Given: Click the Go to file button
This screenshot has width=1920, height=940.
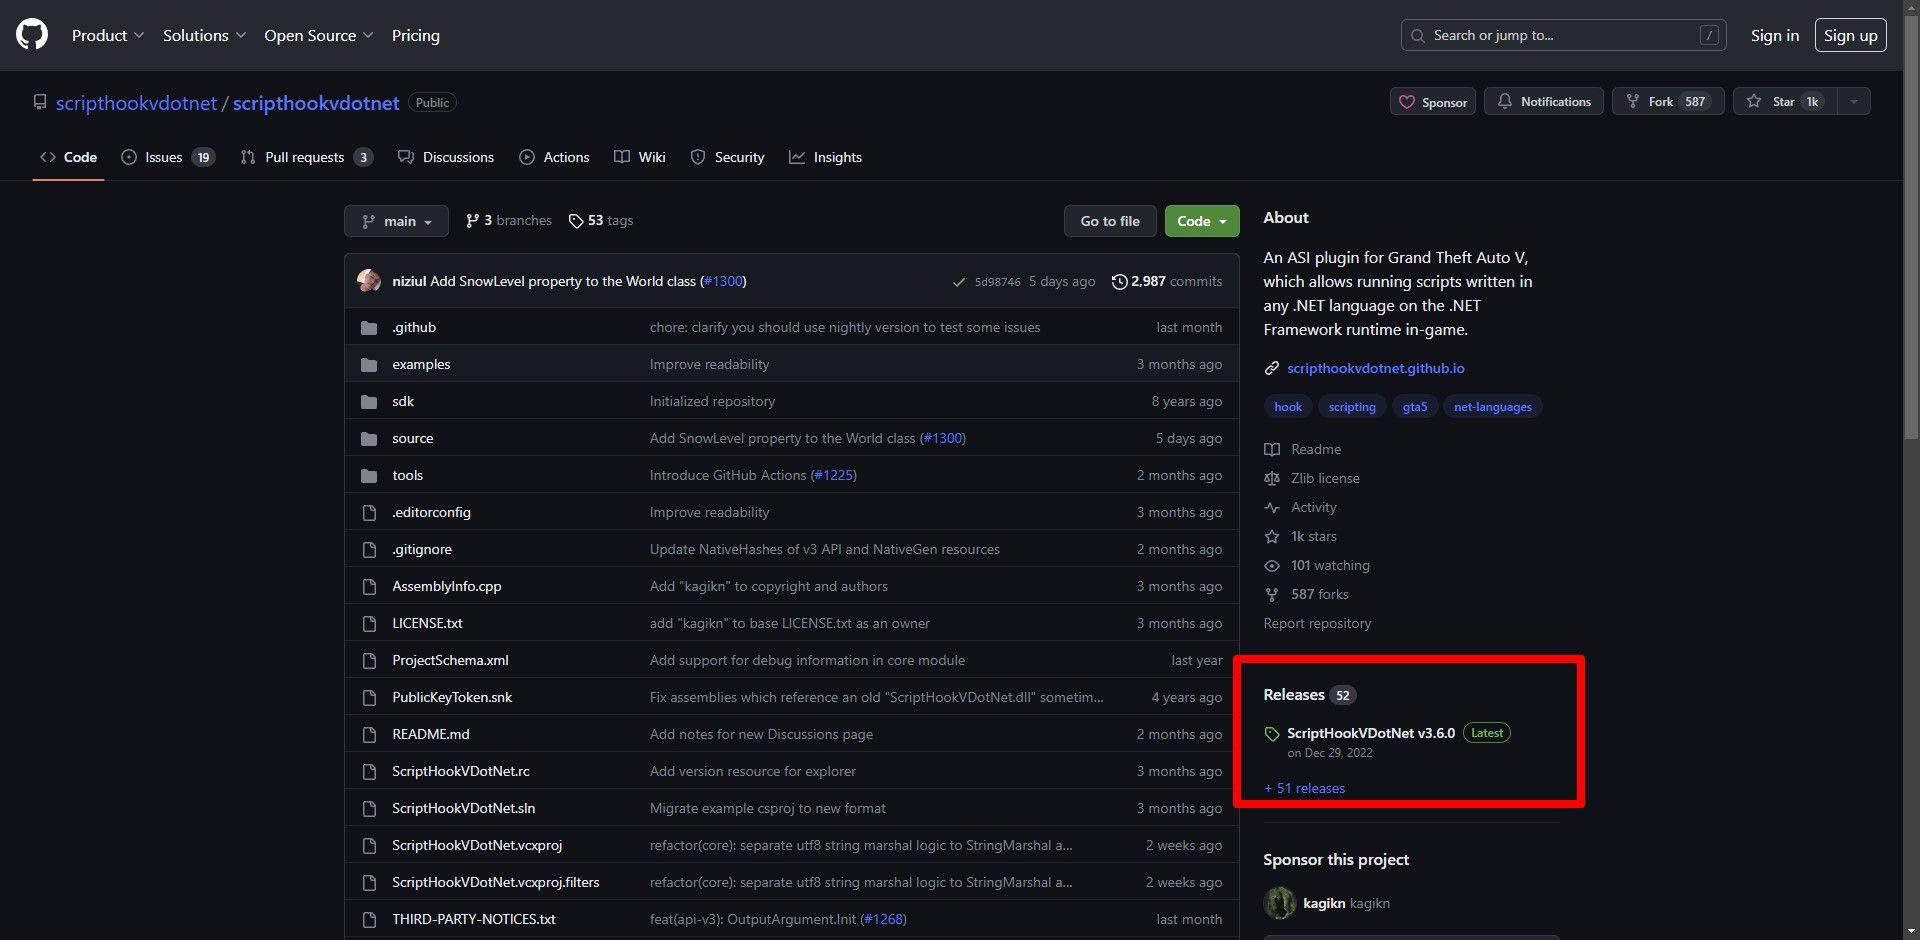Looking at the screenshot, I should [1109, 221].
